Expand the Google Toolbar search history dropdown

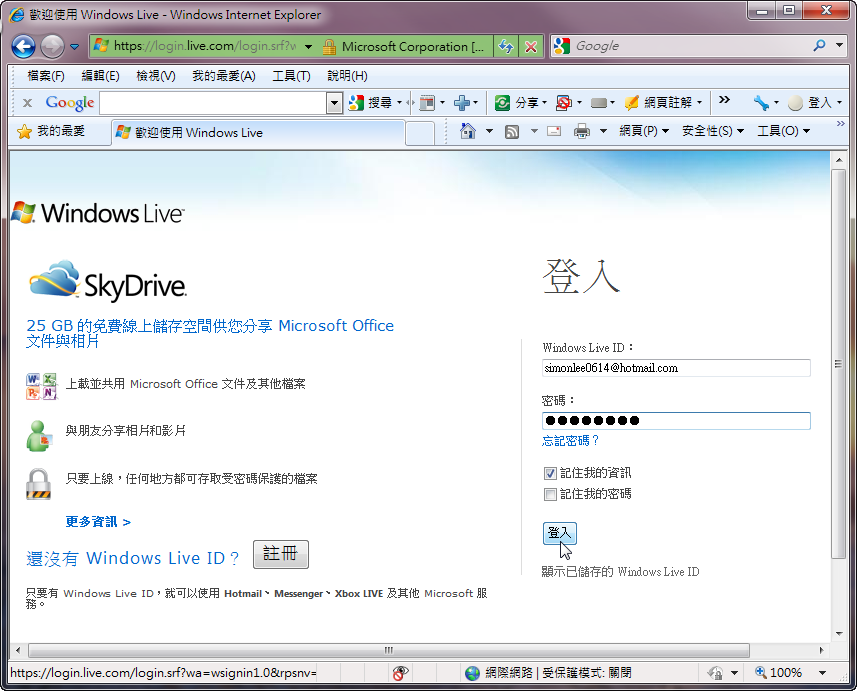pyautogui.click(x=334, y=102)
